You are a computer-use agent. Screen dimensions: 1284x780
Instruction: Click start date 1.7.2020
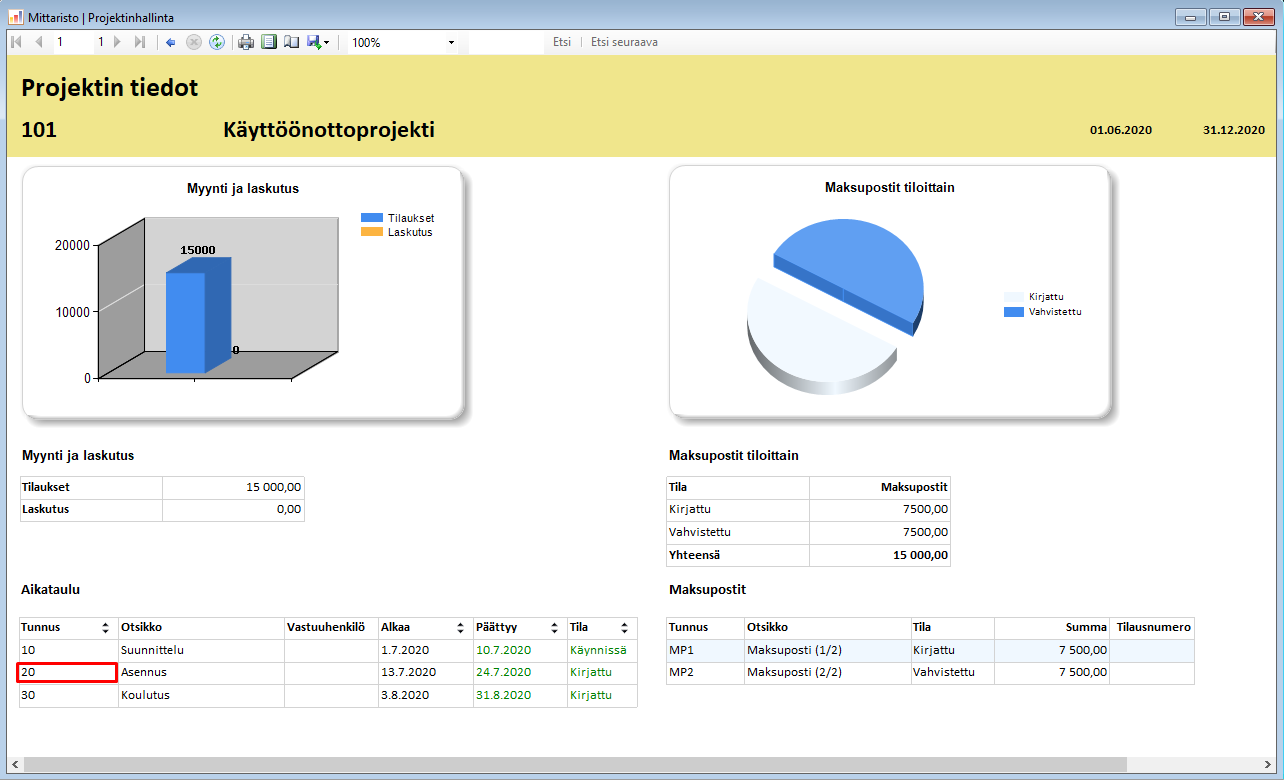[405, 650]
